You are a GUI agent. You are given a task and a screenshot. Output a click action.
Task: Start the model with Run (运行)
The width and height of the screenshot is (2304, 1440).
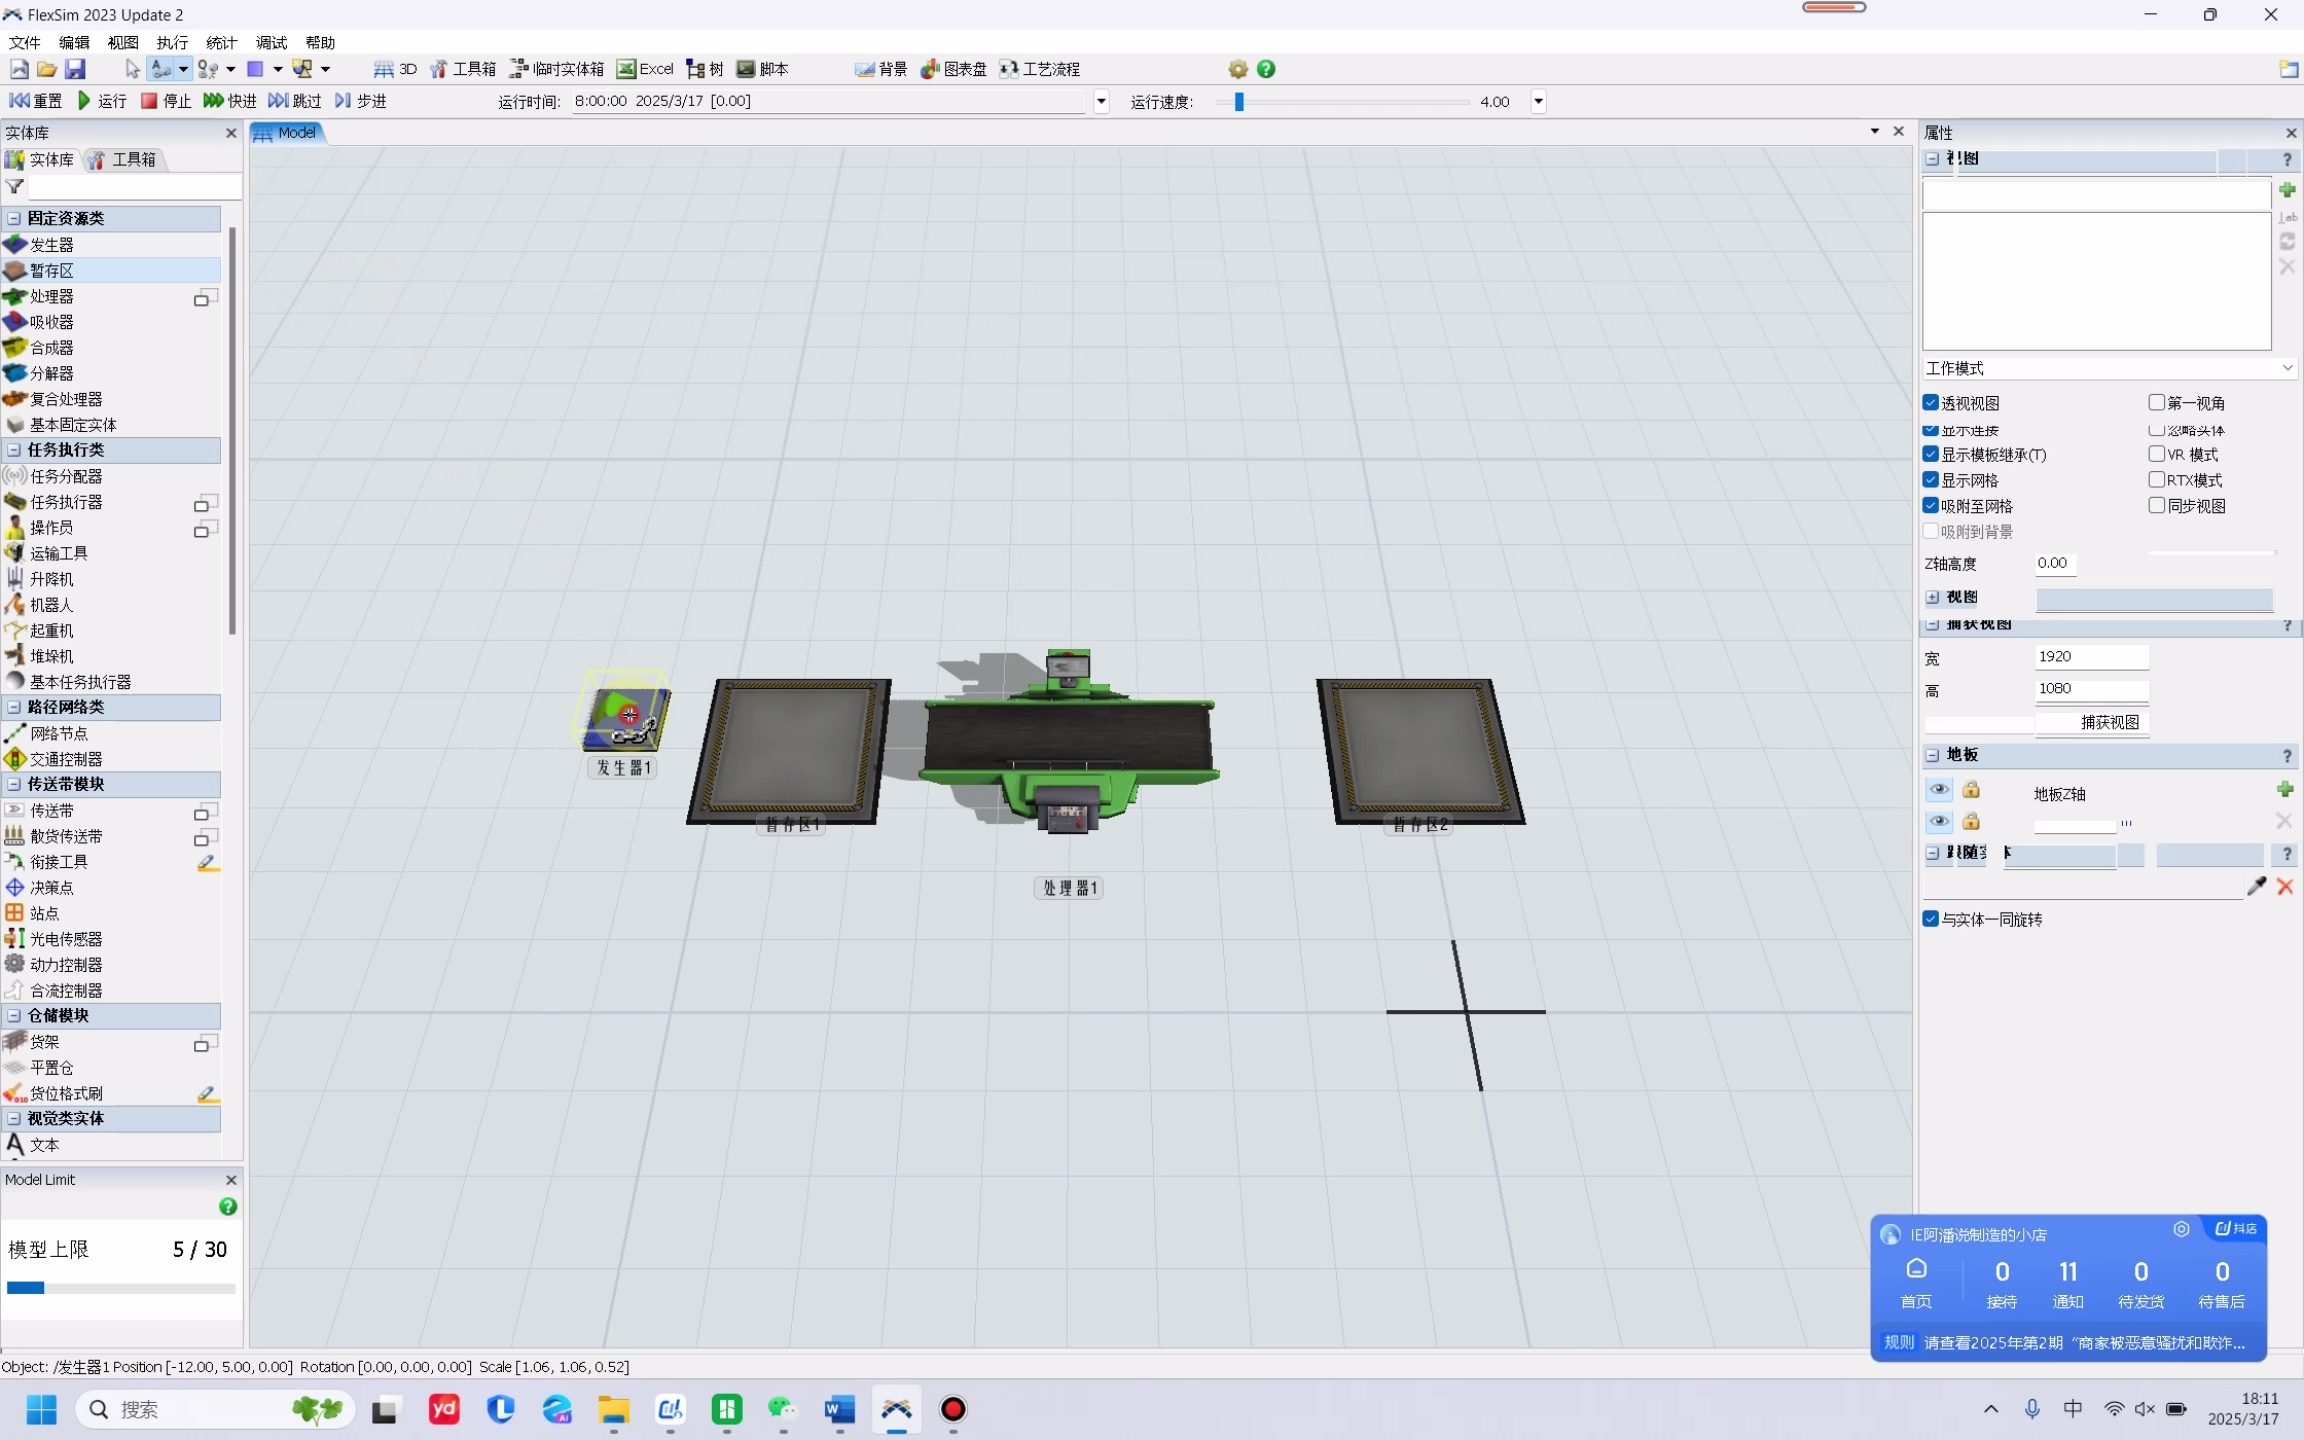(102, 101)
